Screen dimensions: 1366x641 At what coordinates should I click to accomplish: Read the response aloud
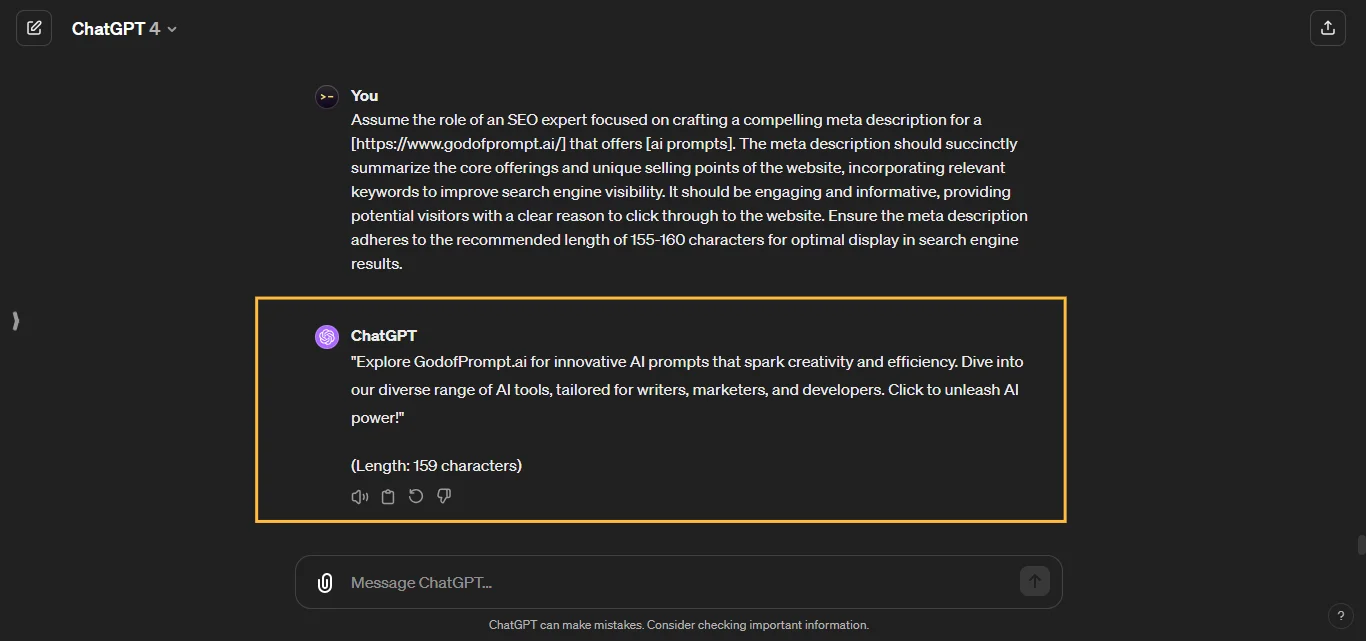coord(359,496)
